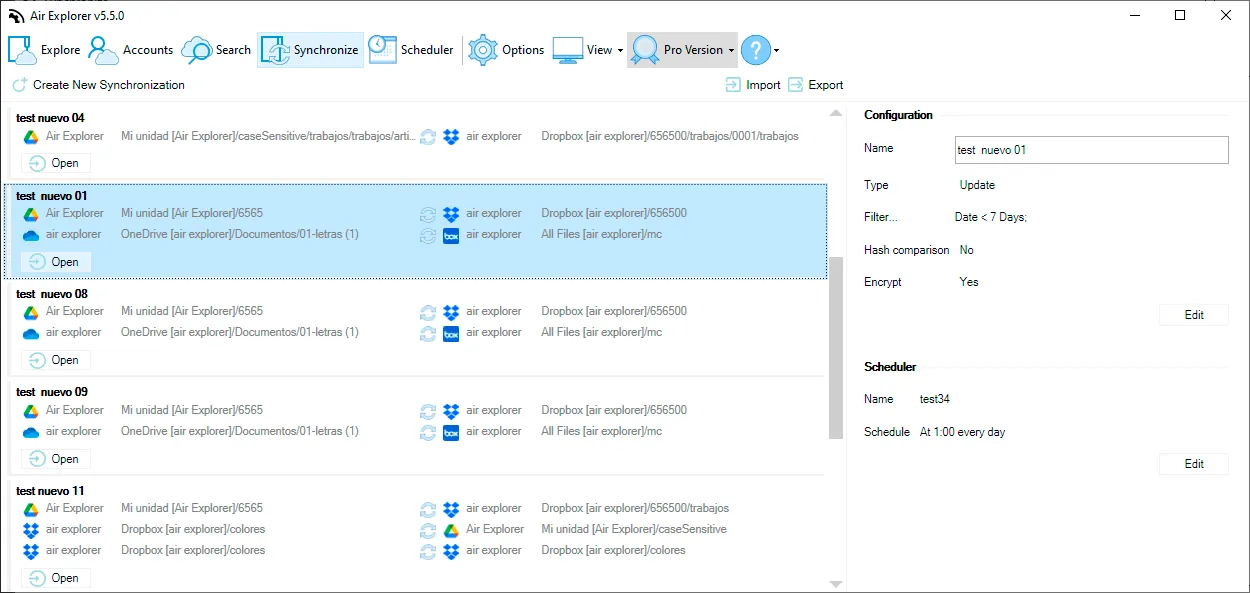Click the scrollbar up arrow
The height and width of the screenshot is (593, 1250).
(836, 112)
